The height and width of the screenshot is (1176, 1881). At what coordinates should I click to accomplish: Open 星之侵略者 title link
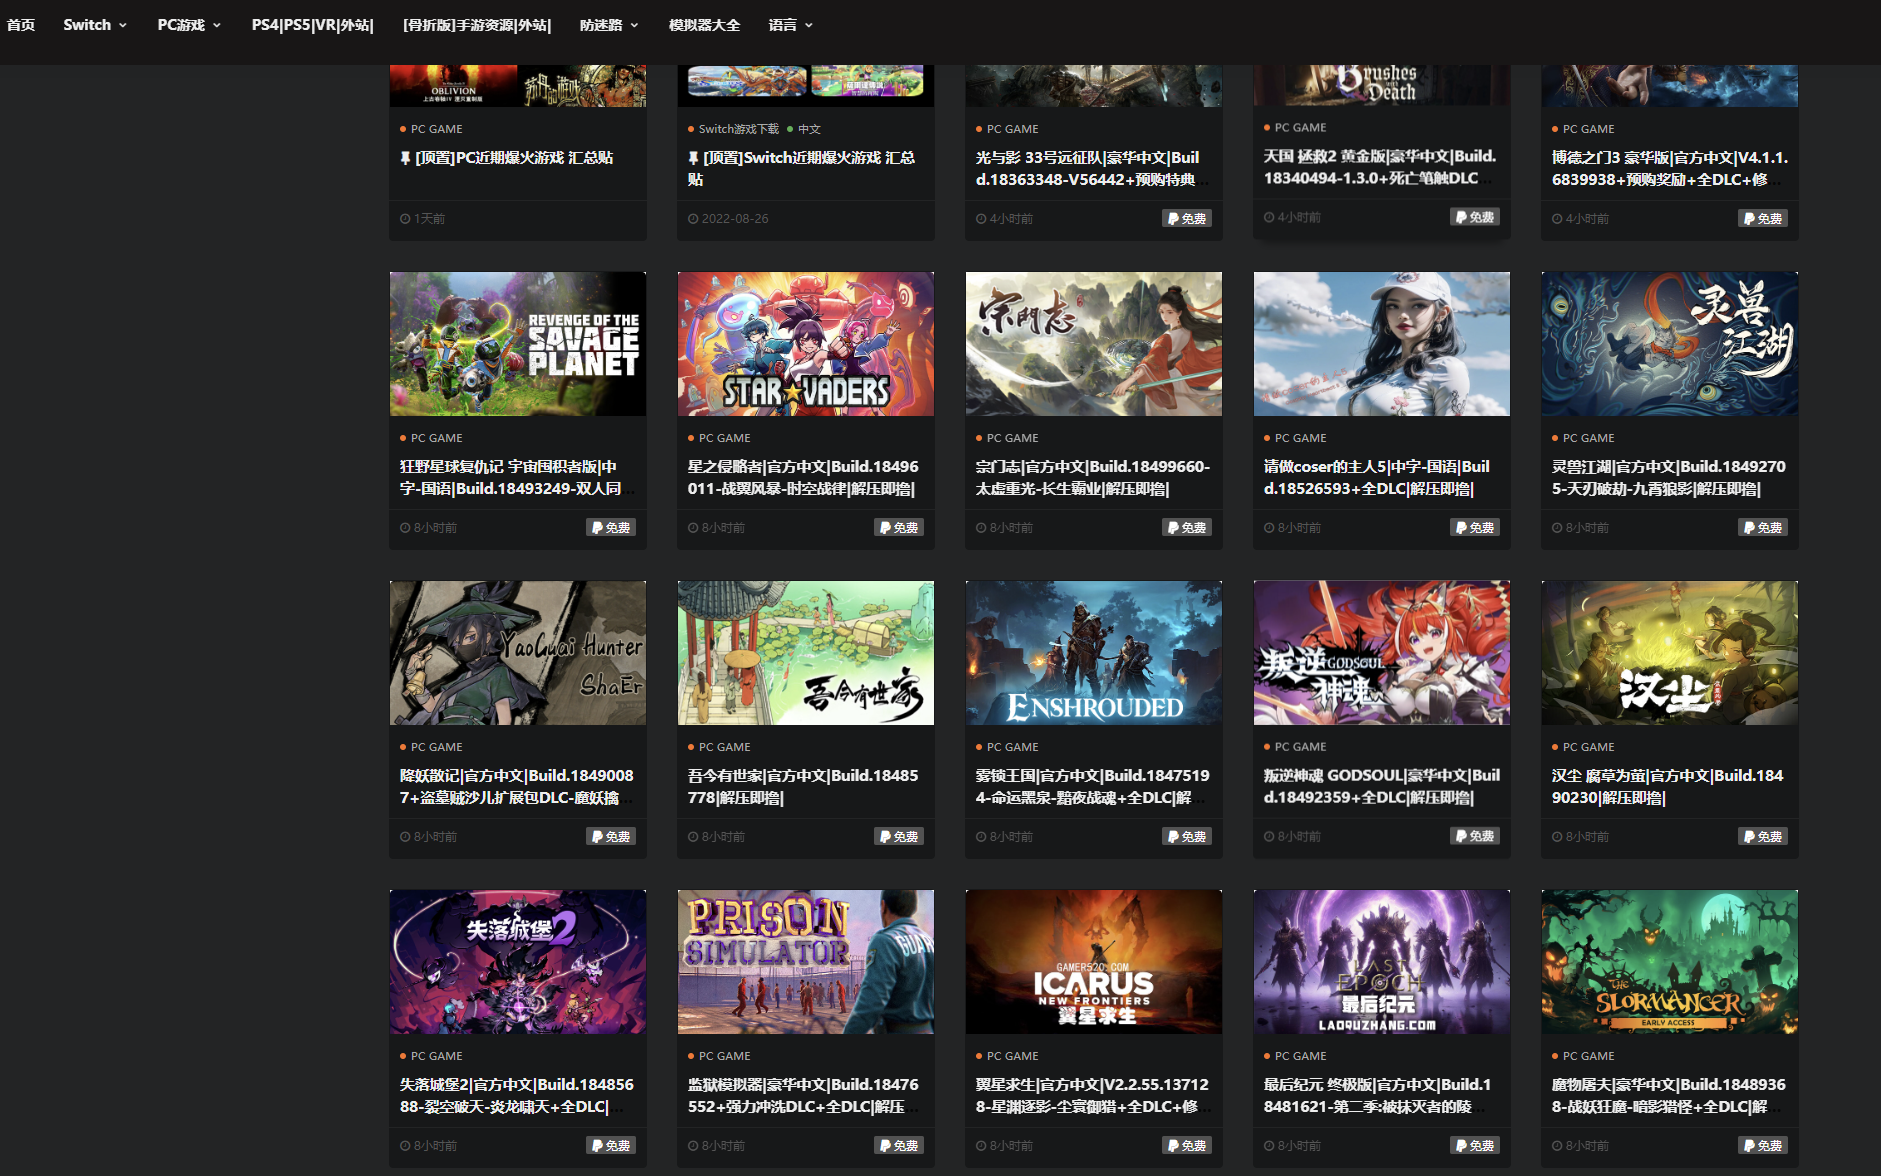[x=803, y=477]
